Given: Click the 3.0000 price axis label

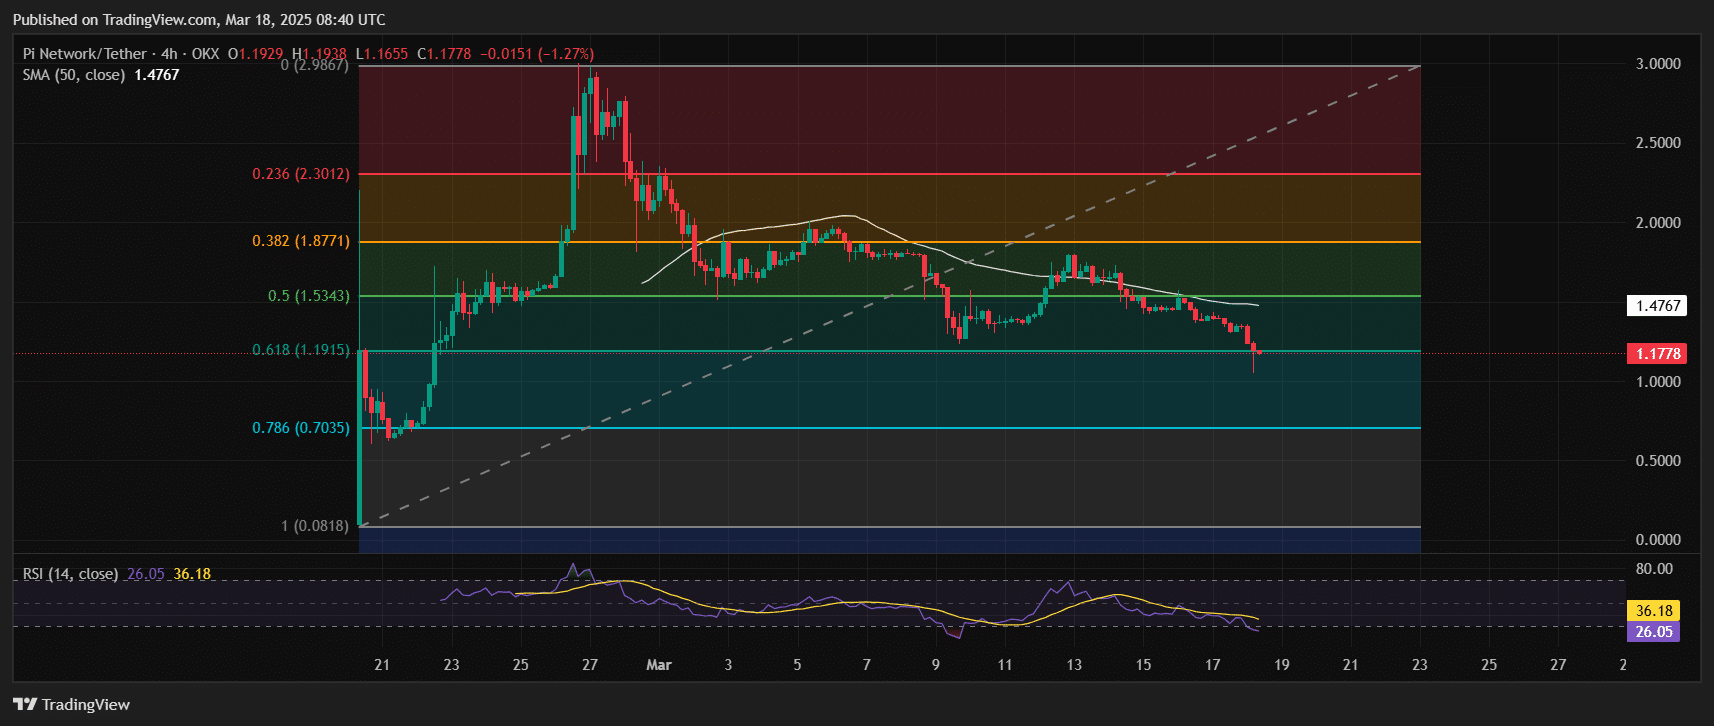Looking at the screenshot, I should [x=1658, y=64].
